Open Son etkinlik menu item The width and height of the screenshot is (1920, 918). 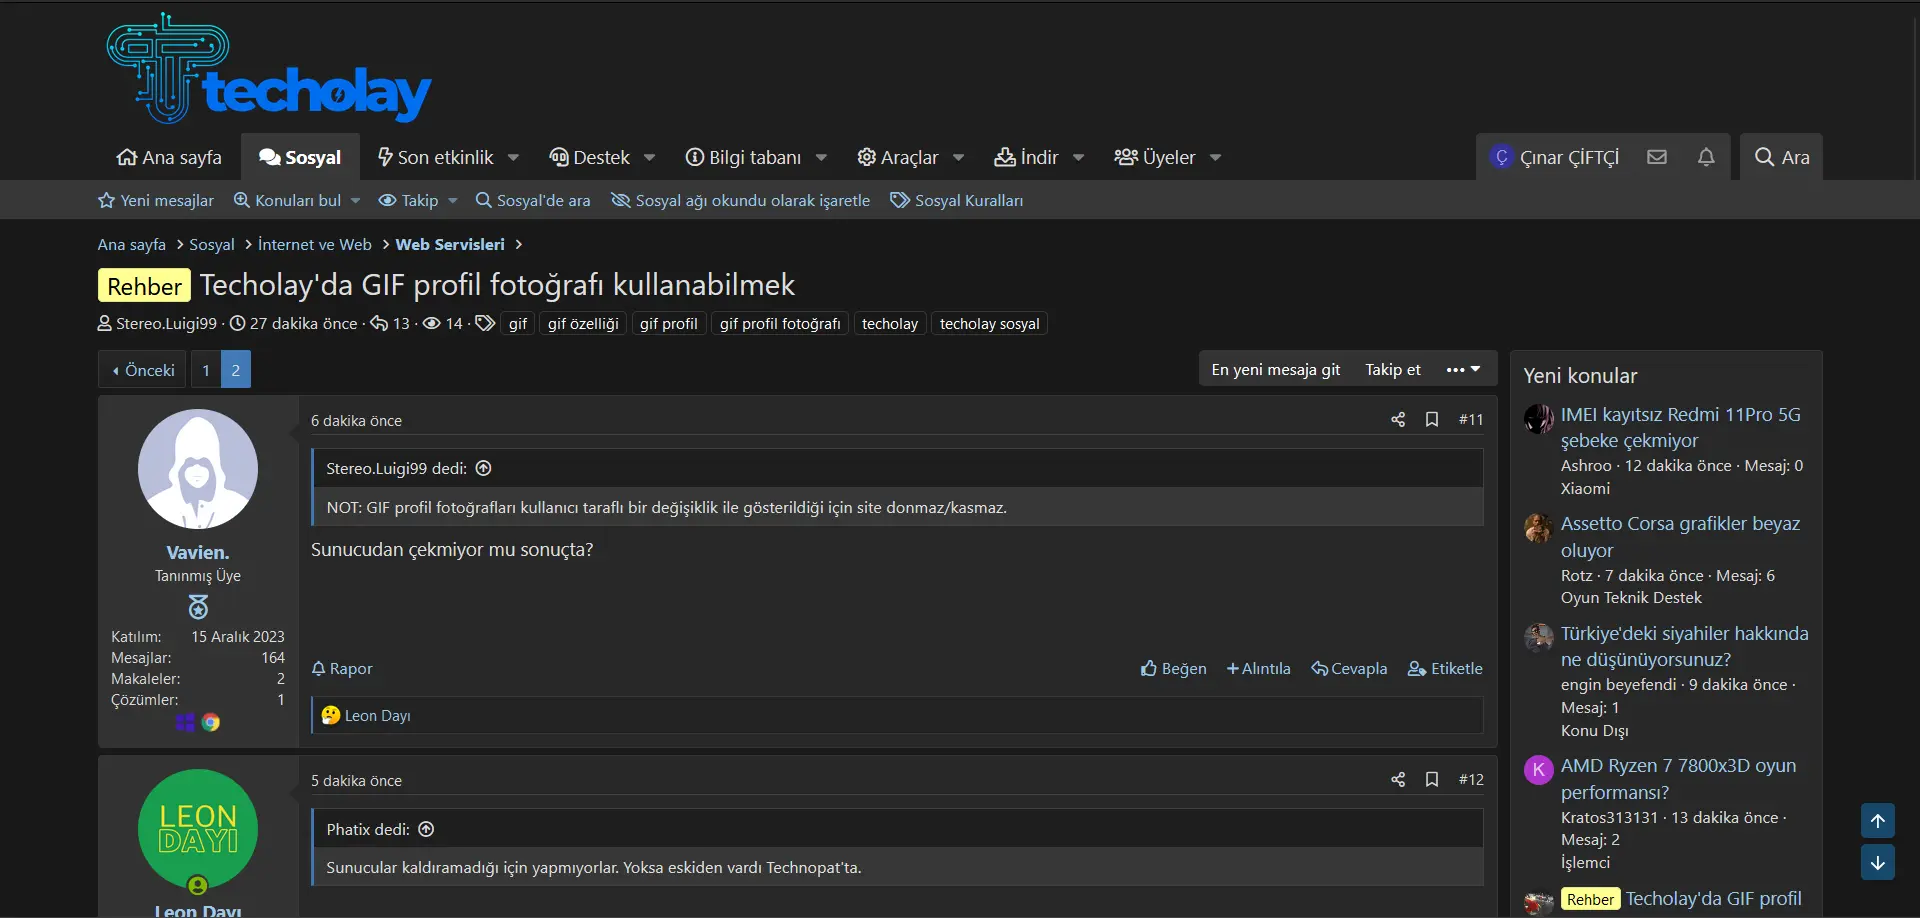click(435, 157)
